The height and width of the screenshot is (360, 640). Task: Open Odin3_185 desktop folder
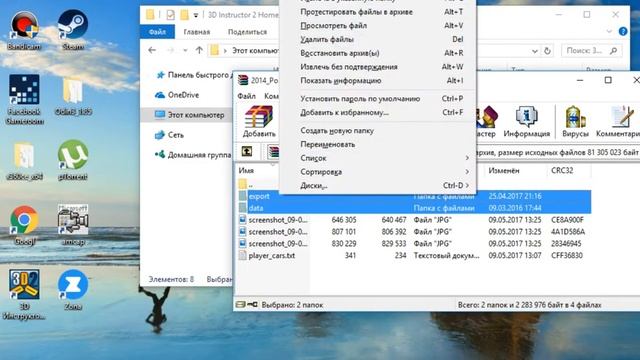pos(73,97)
